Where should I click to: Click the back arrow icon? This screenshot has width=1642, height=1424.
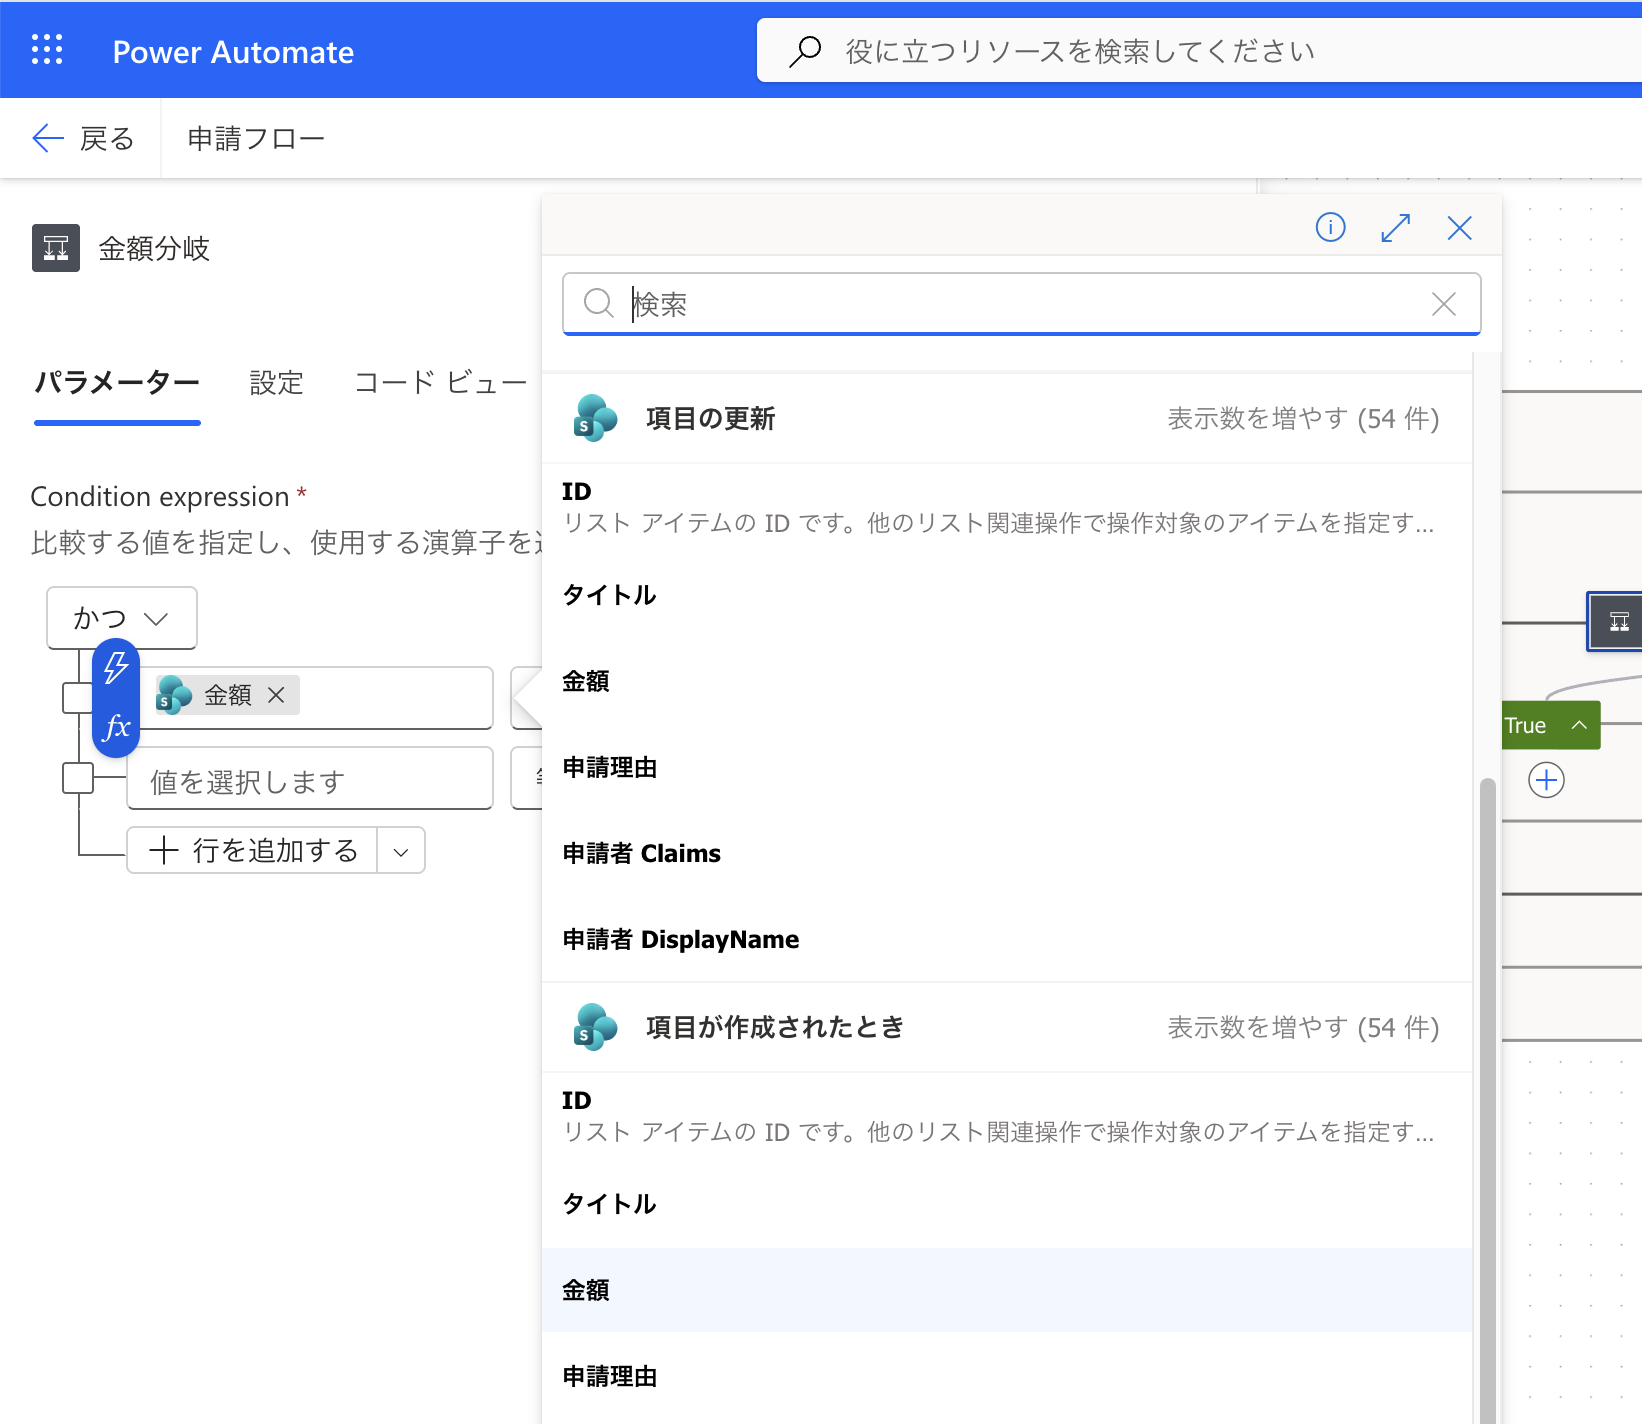coord(48,138)
